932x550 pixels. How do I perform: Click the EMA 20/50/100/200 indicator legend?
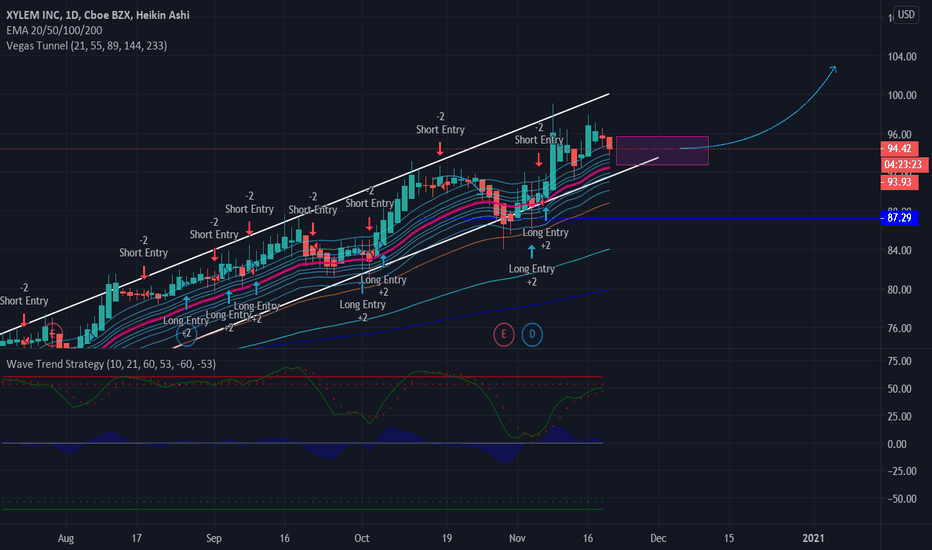coord(54,30)
